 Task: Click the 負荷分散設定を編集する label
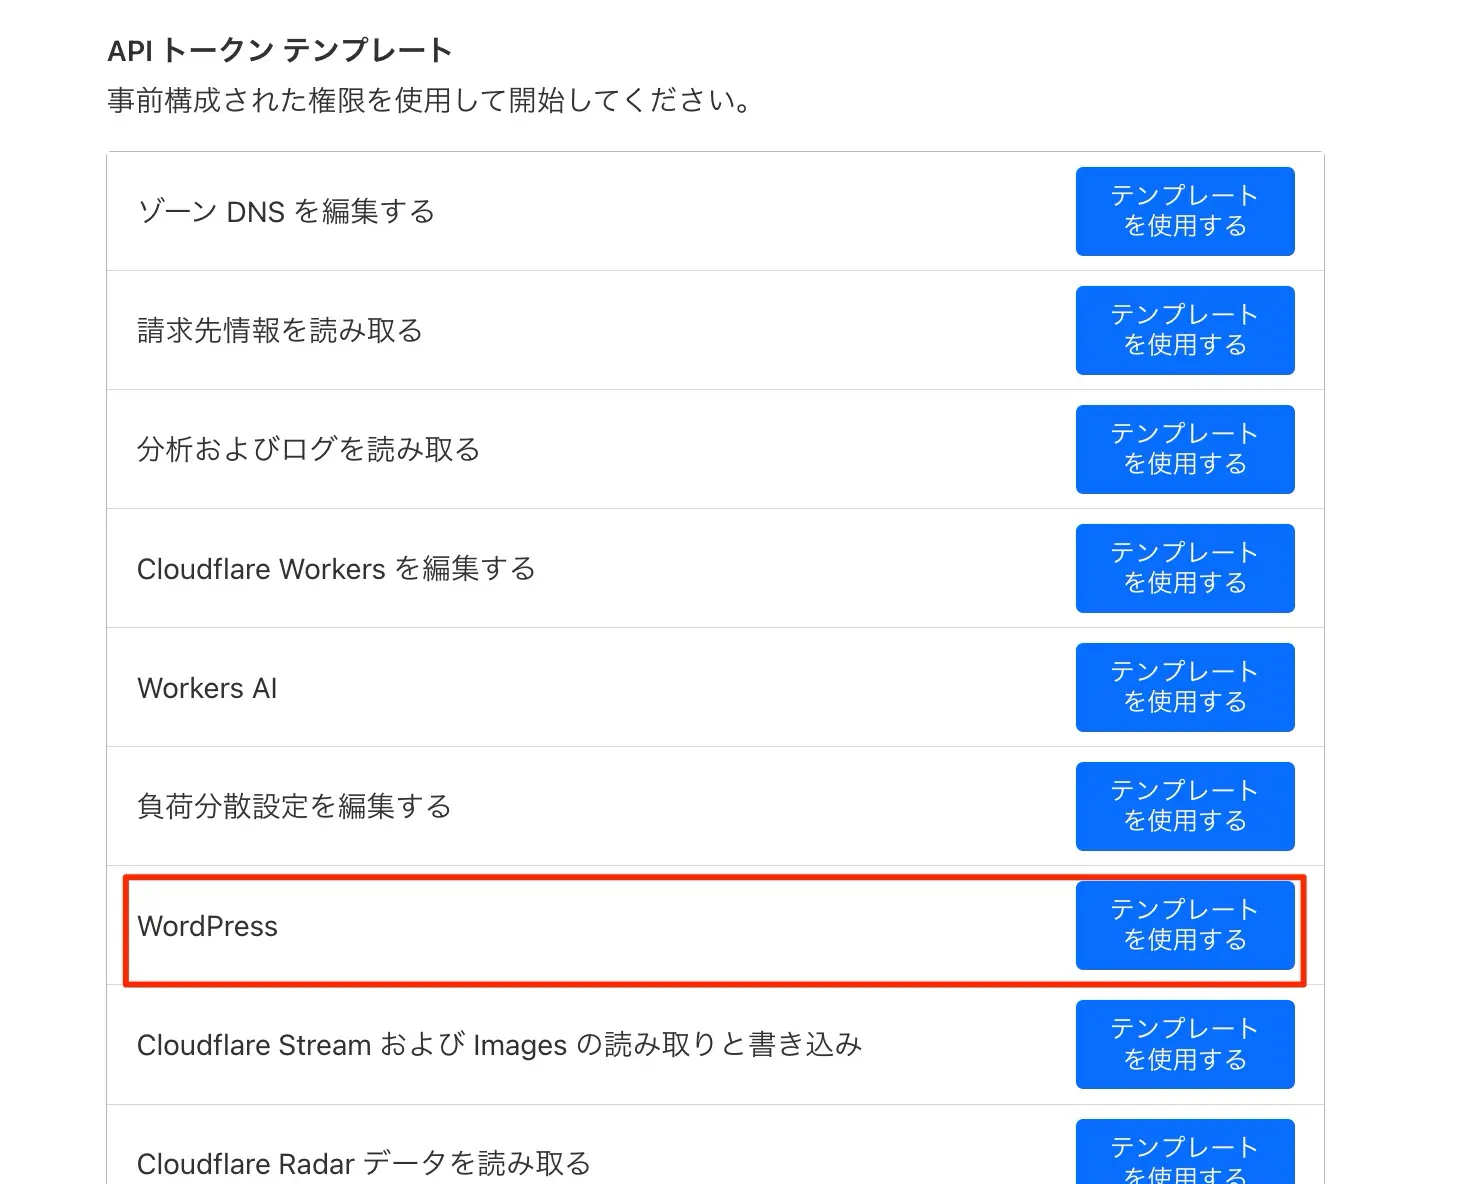pos(294,807)
